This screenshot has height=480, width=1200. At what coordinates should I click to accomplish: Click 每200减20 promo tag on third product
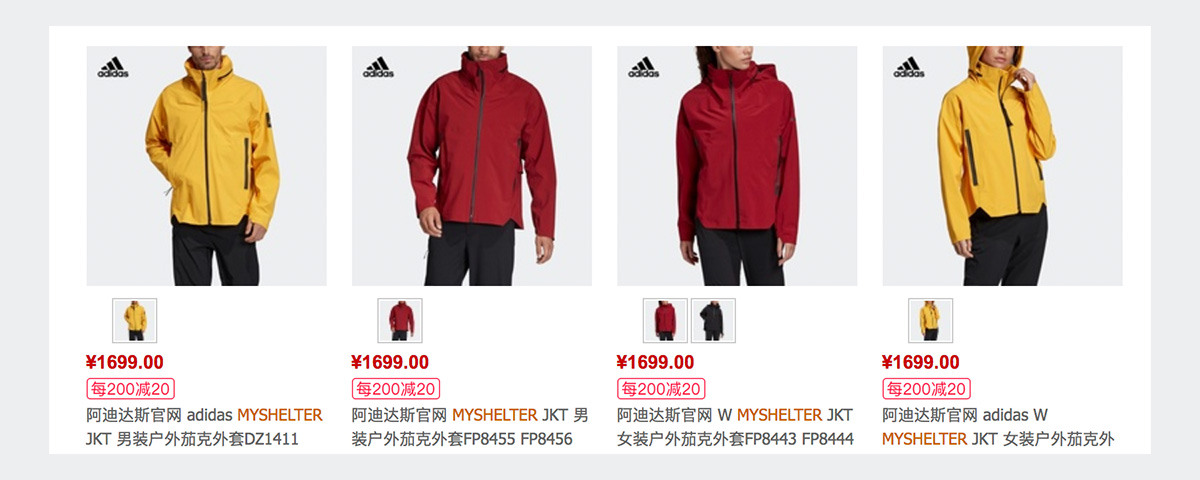[x=661, y=389]
